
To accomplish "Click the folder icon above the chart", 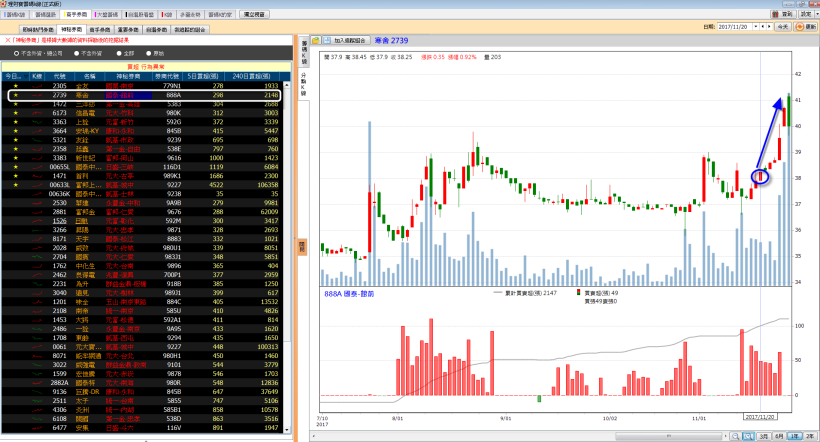I will [x=315, y=40].
